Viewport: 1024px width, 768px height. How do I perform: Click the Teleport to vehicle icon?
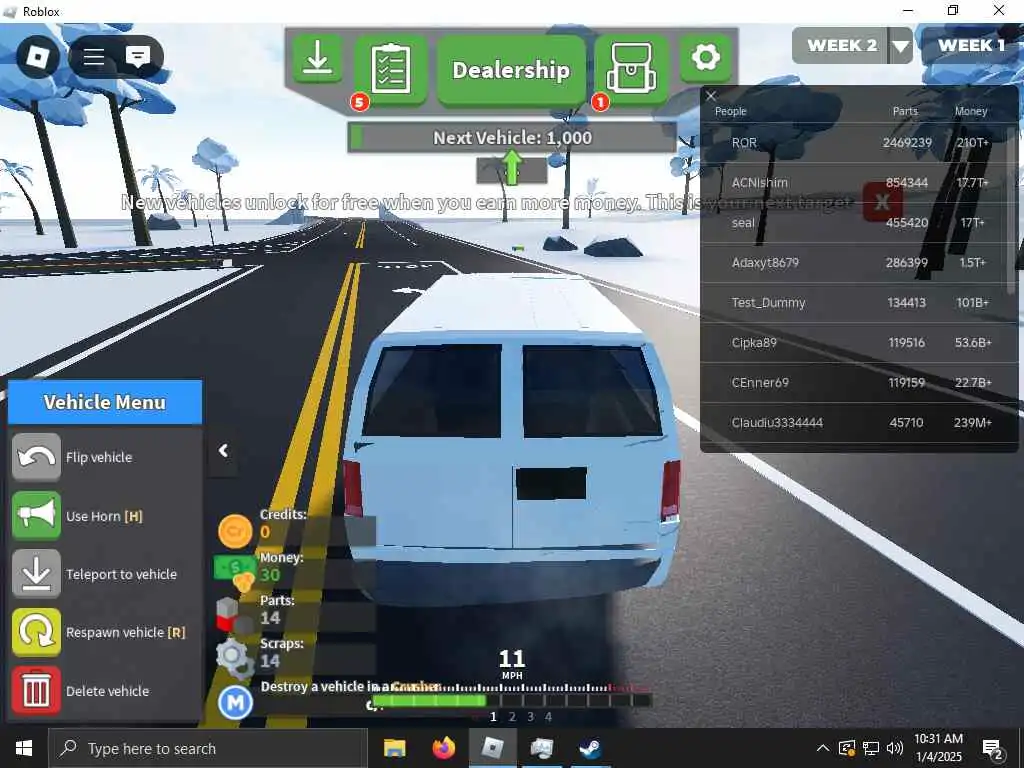click(x=37, y=574)
